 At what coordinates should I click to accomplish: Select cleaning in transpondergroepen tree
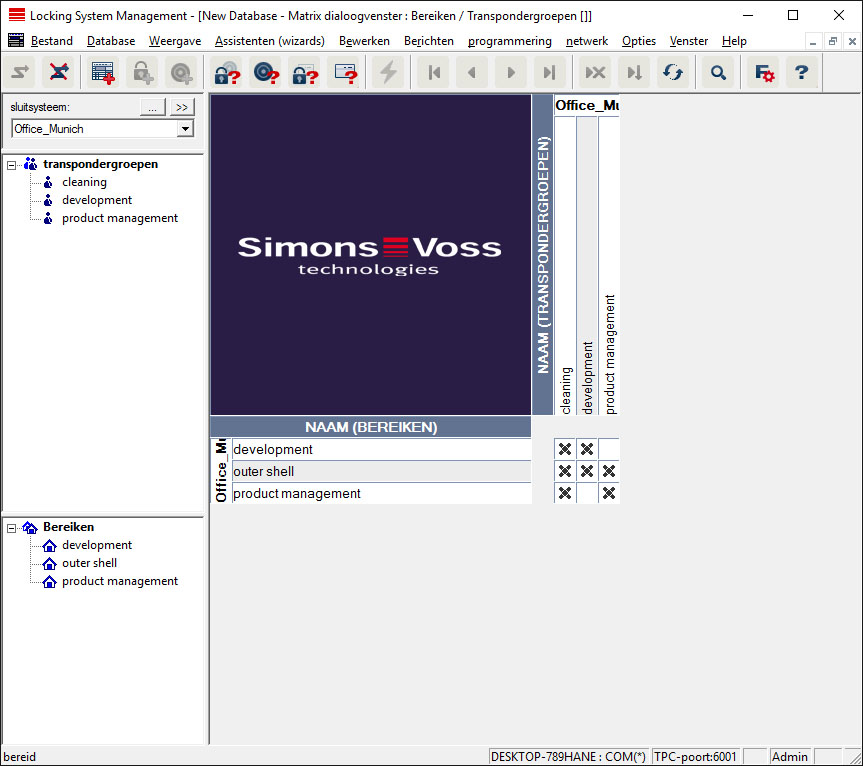(84, 182)
